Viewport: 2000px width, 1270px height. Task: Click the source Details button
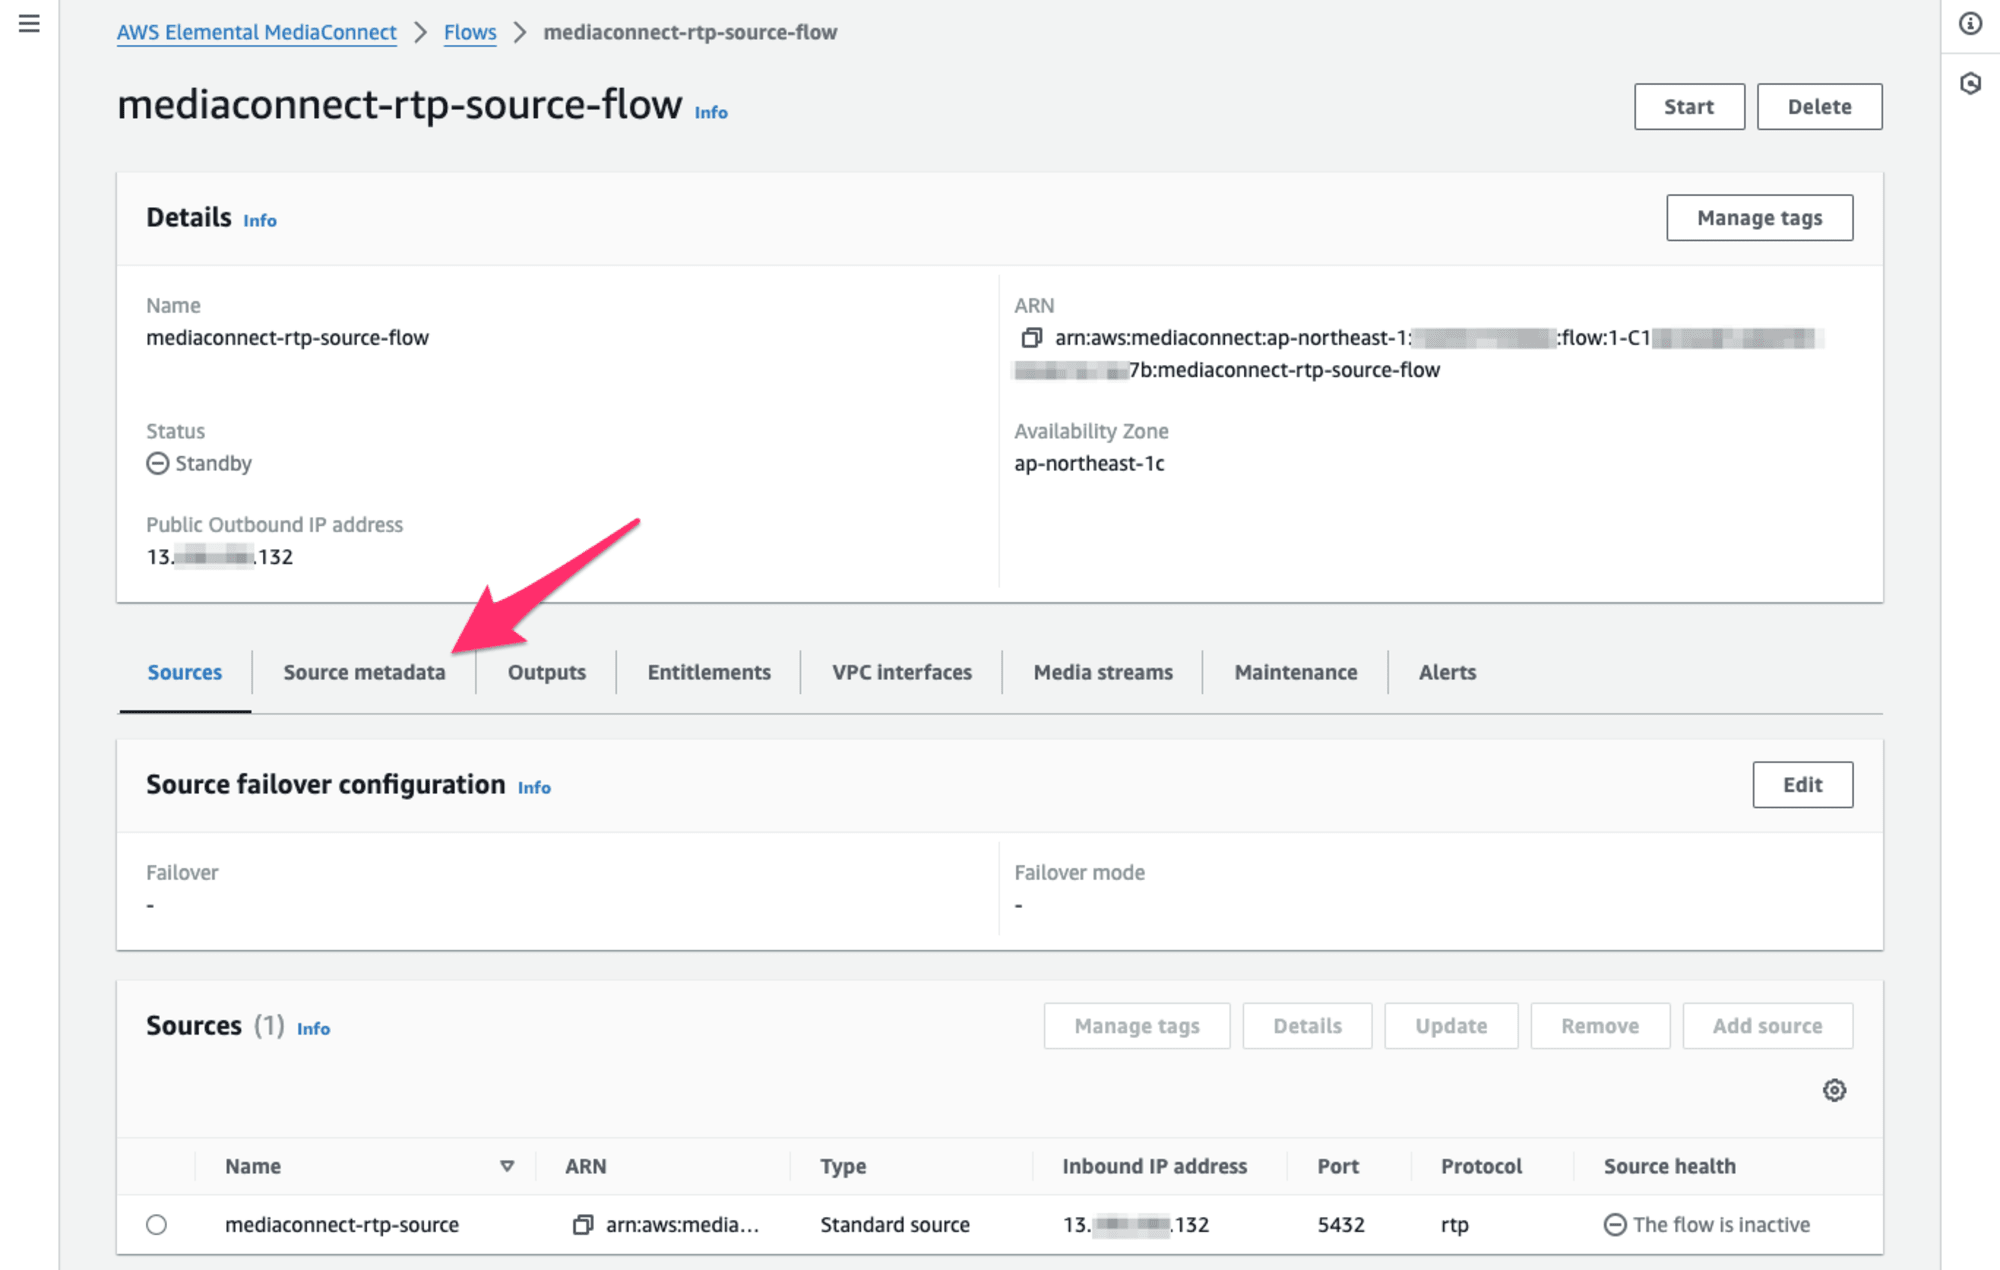(1307, 1026)
